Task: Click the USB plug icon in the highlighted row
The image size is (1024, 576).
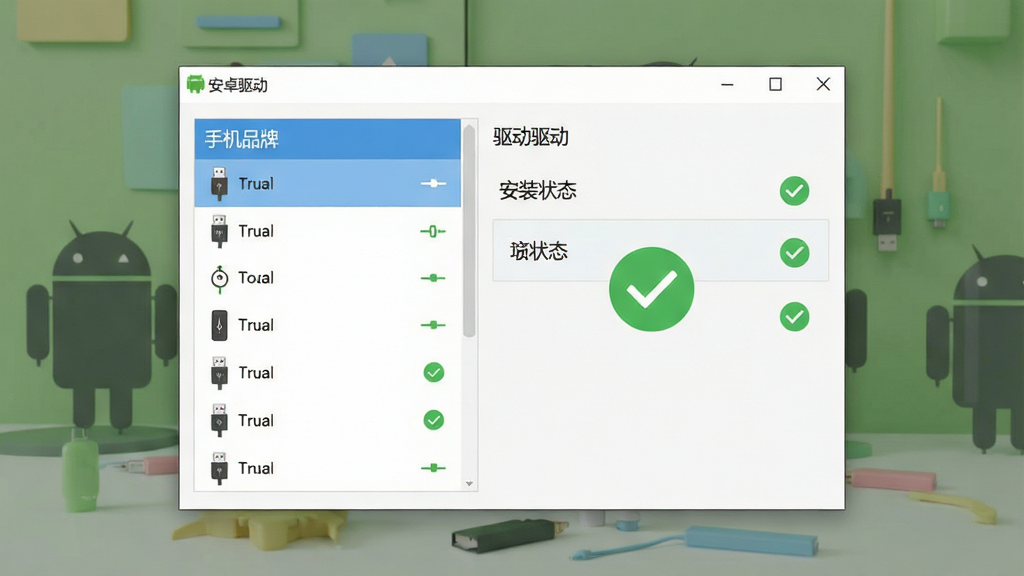Action: click(x=219, y=184)
